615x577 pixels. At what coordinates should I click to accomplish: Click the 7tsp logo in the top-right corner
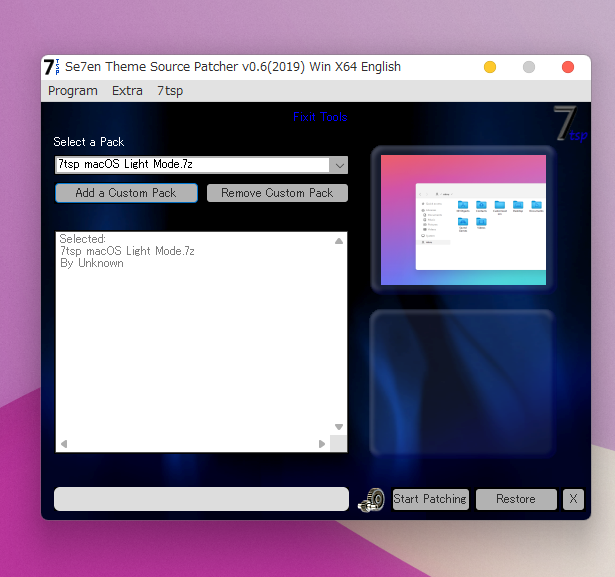click(570, 124)
